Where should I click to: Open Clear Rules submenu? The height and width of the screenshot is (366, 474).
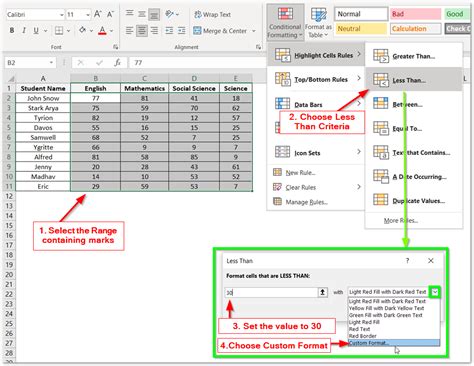[315, 187]
